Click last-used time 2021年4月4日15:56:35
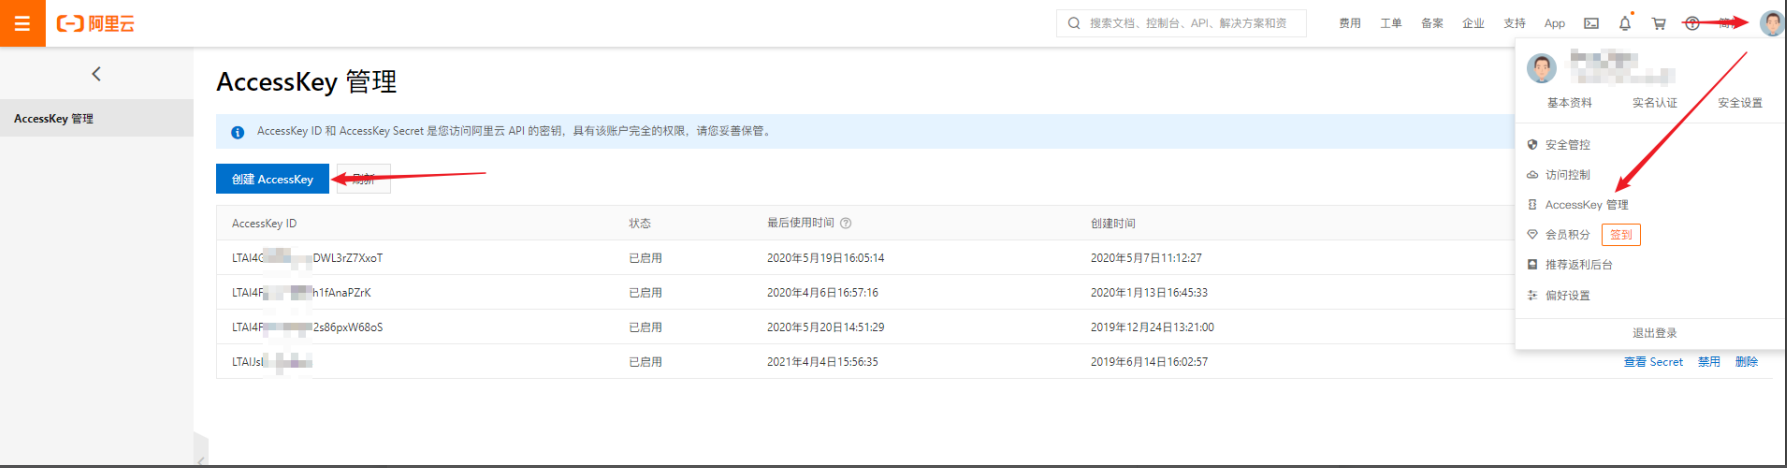Viewport: 1787px width, 468px height. click(822, 362)
